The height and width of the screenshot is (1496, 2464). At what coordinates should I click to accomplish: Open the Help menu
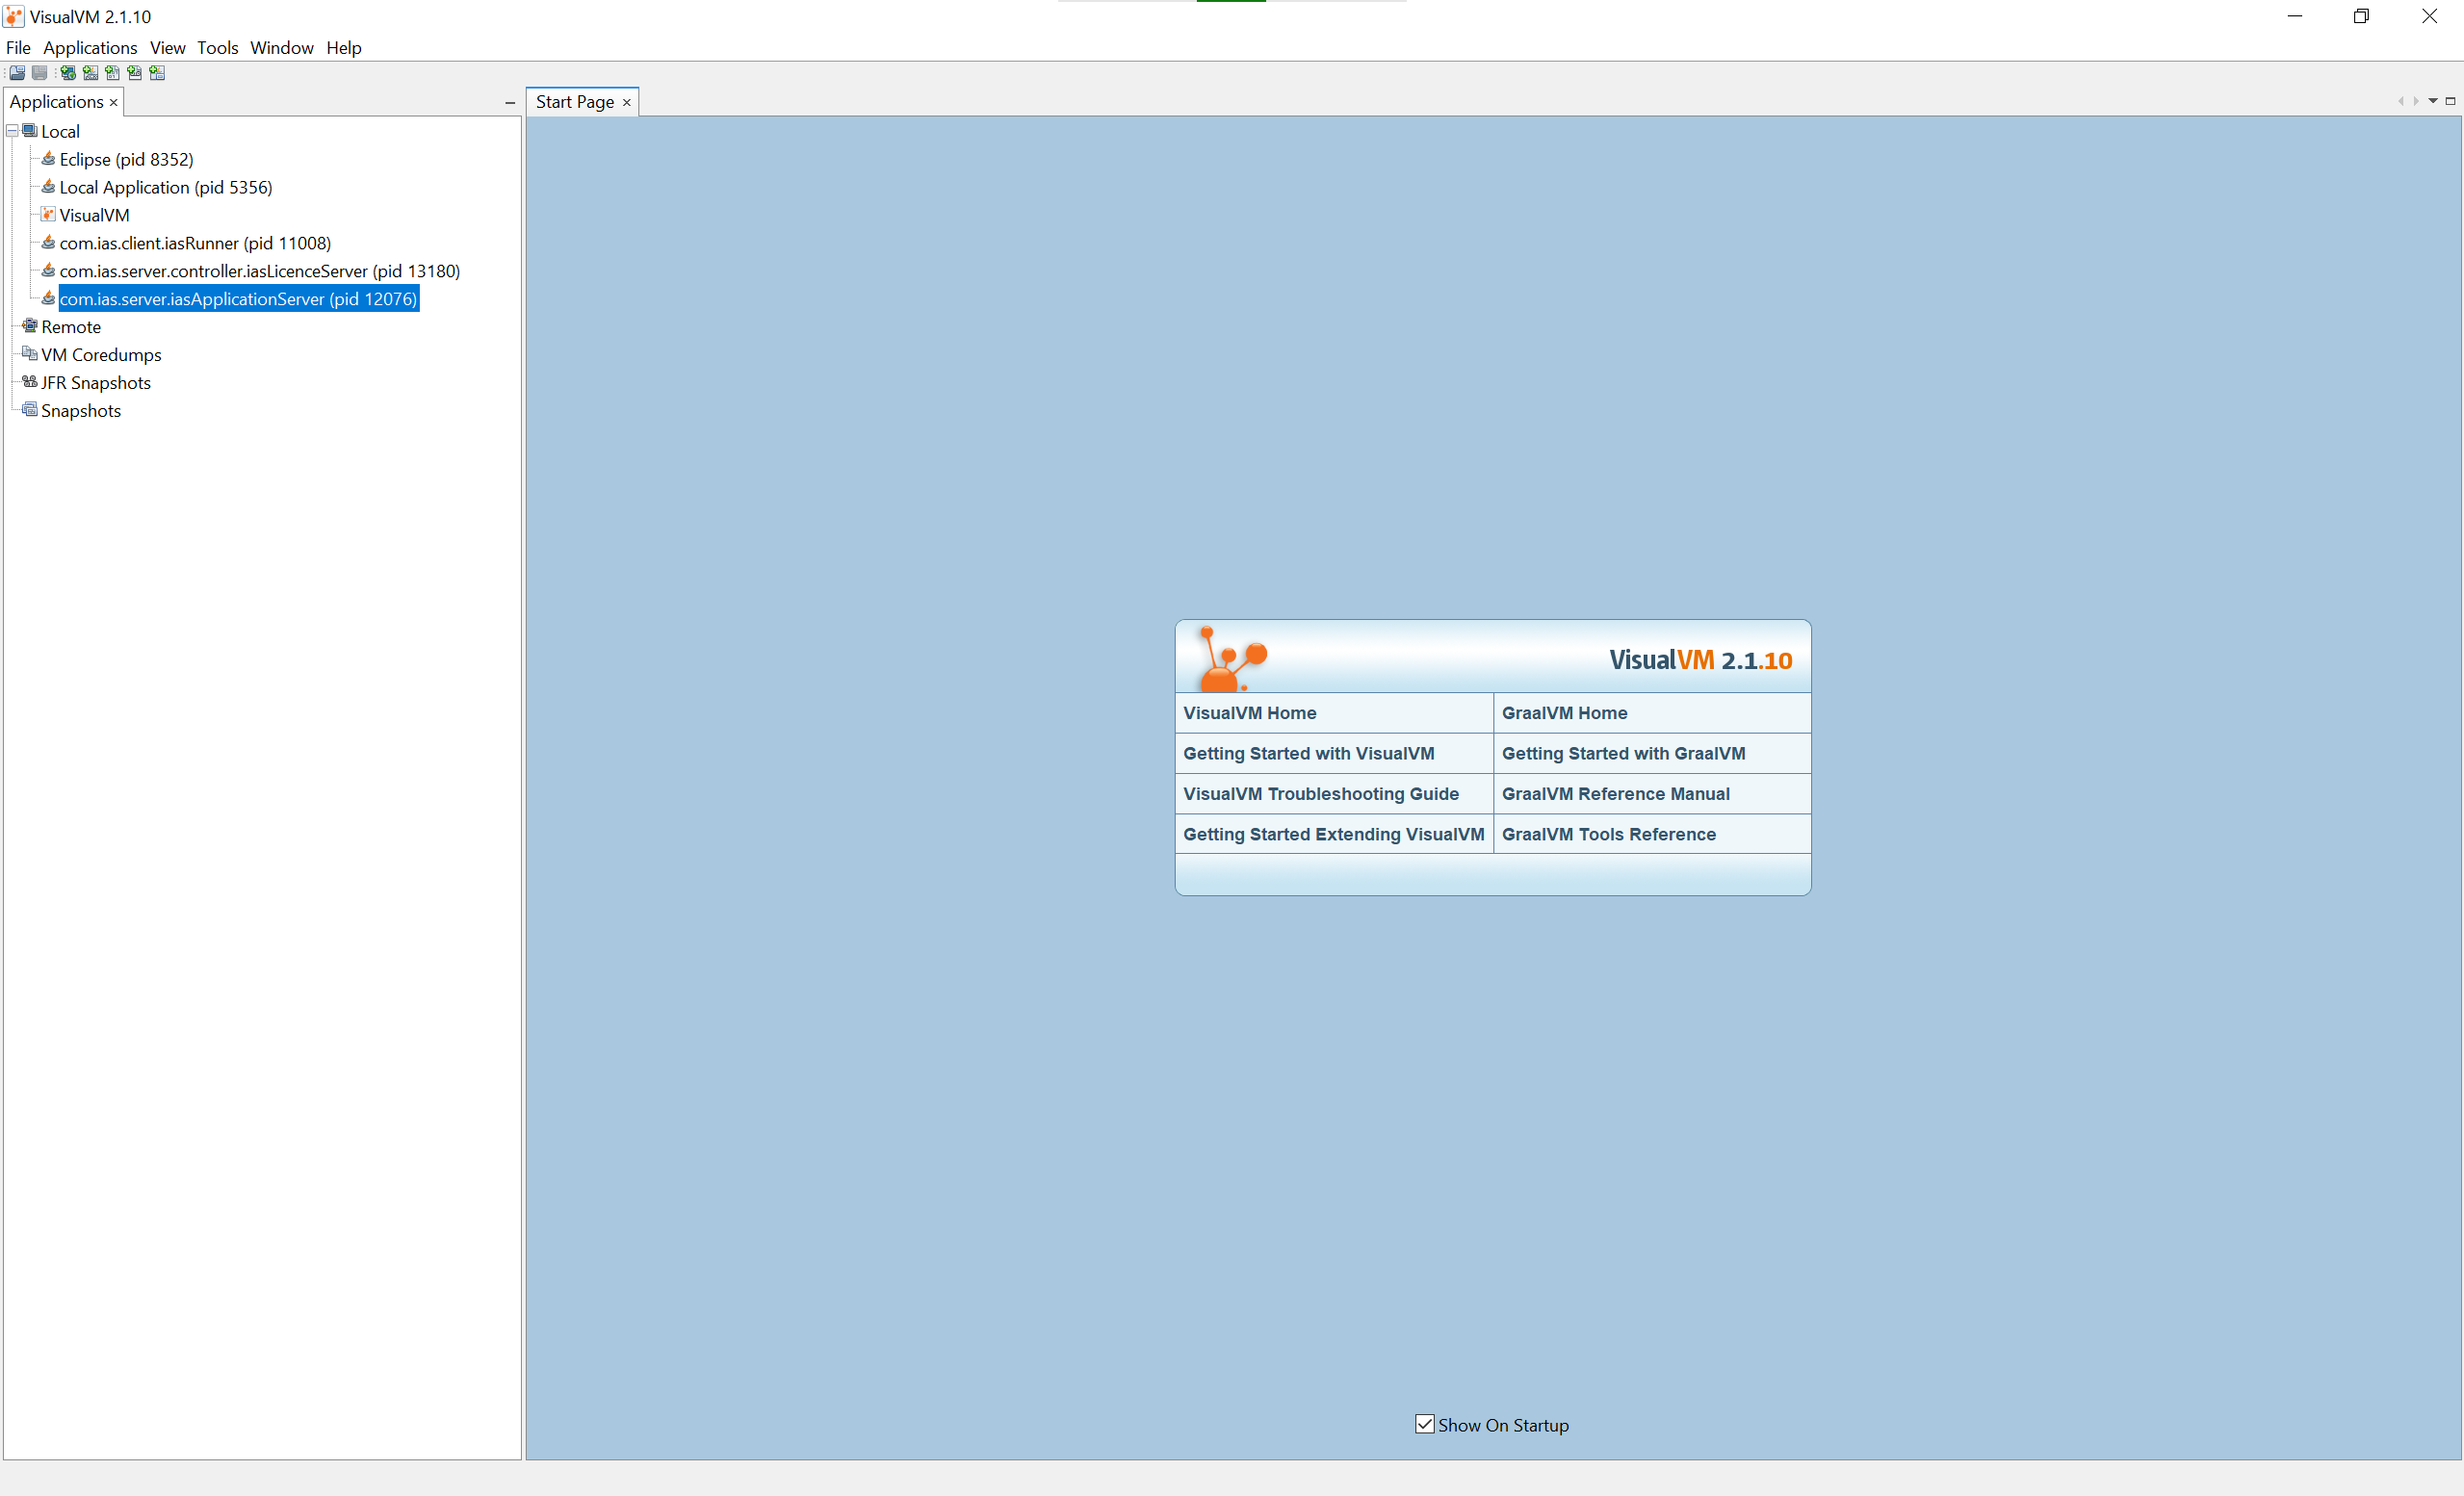point(344,48)
